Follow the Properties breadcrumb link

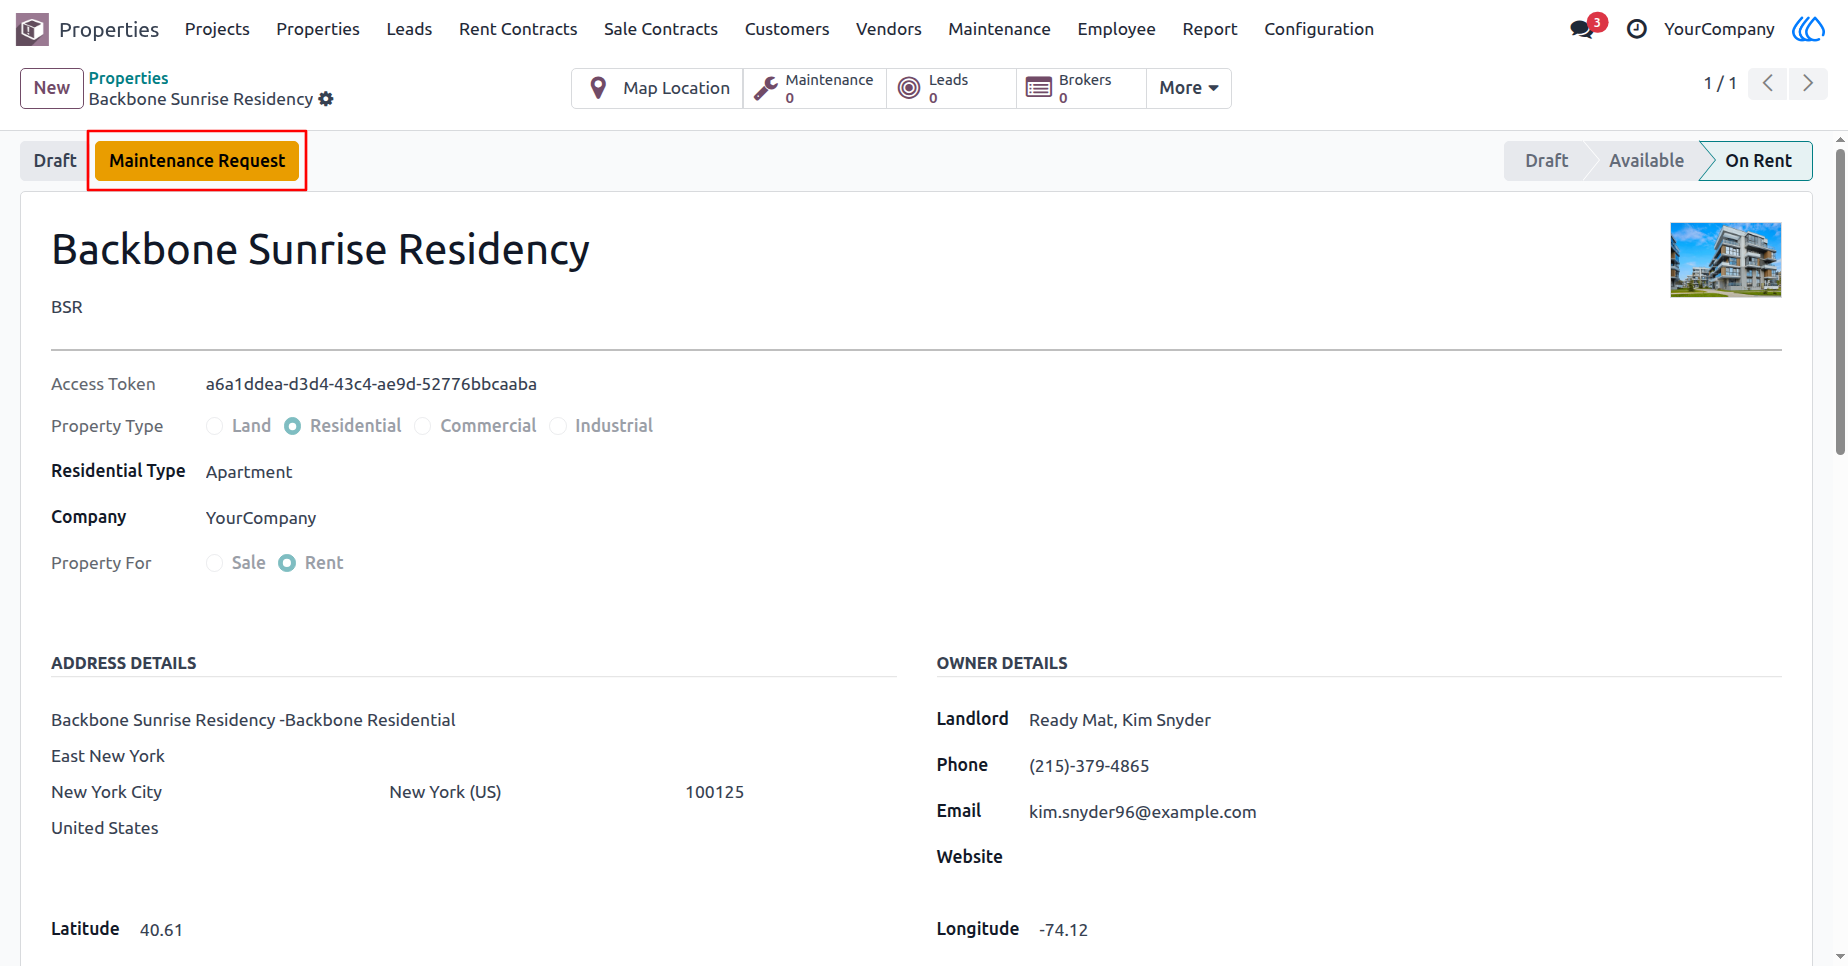[128, 78]
